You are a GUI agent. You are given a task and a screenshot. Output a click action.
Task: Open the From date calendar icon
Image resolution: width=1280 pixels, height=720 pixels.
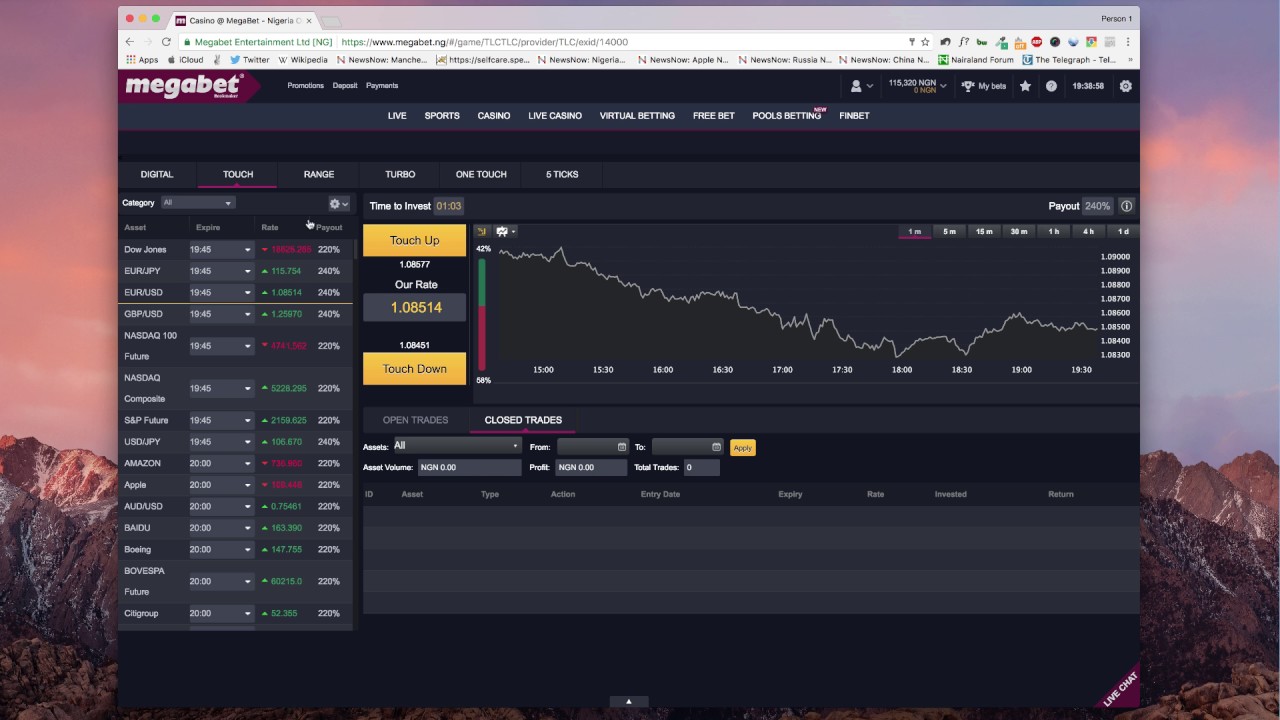[x=622, y=447]
